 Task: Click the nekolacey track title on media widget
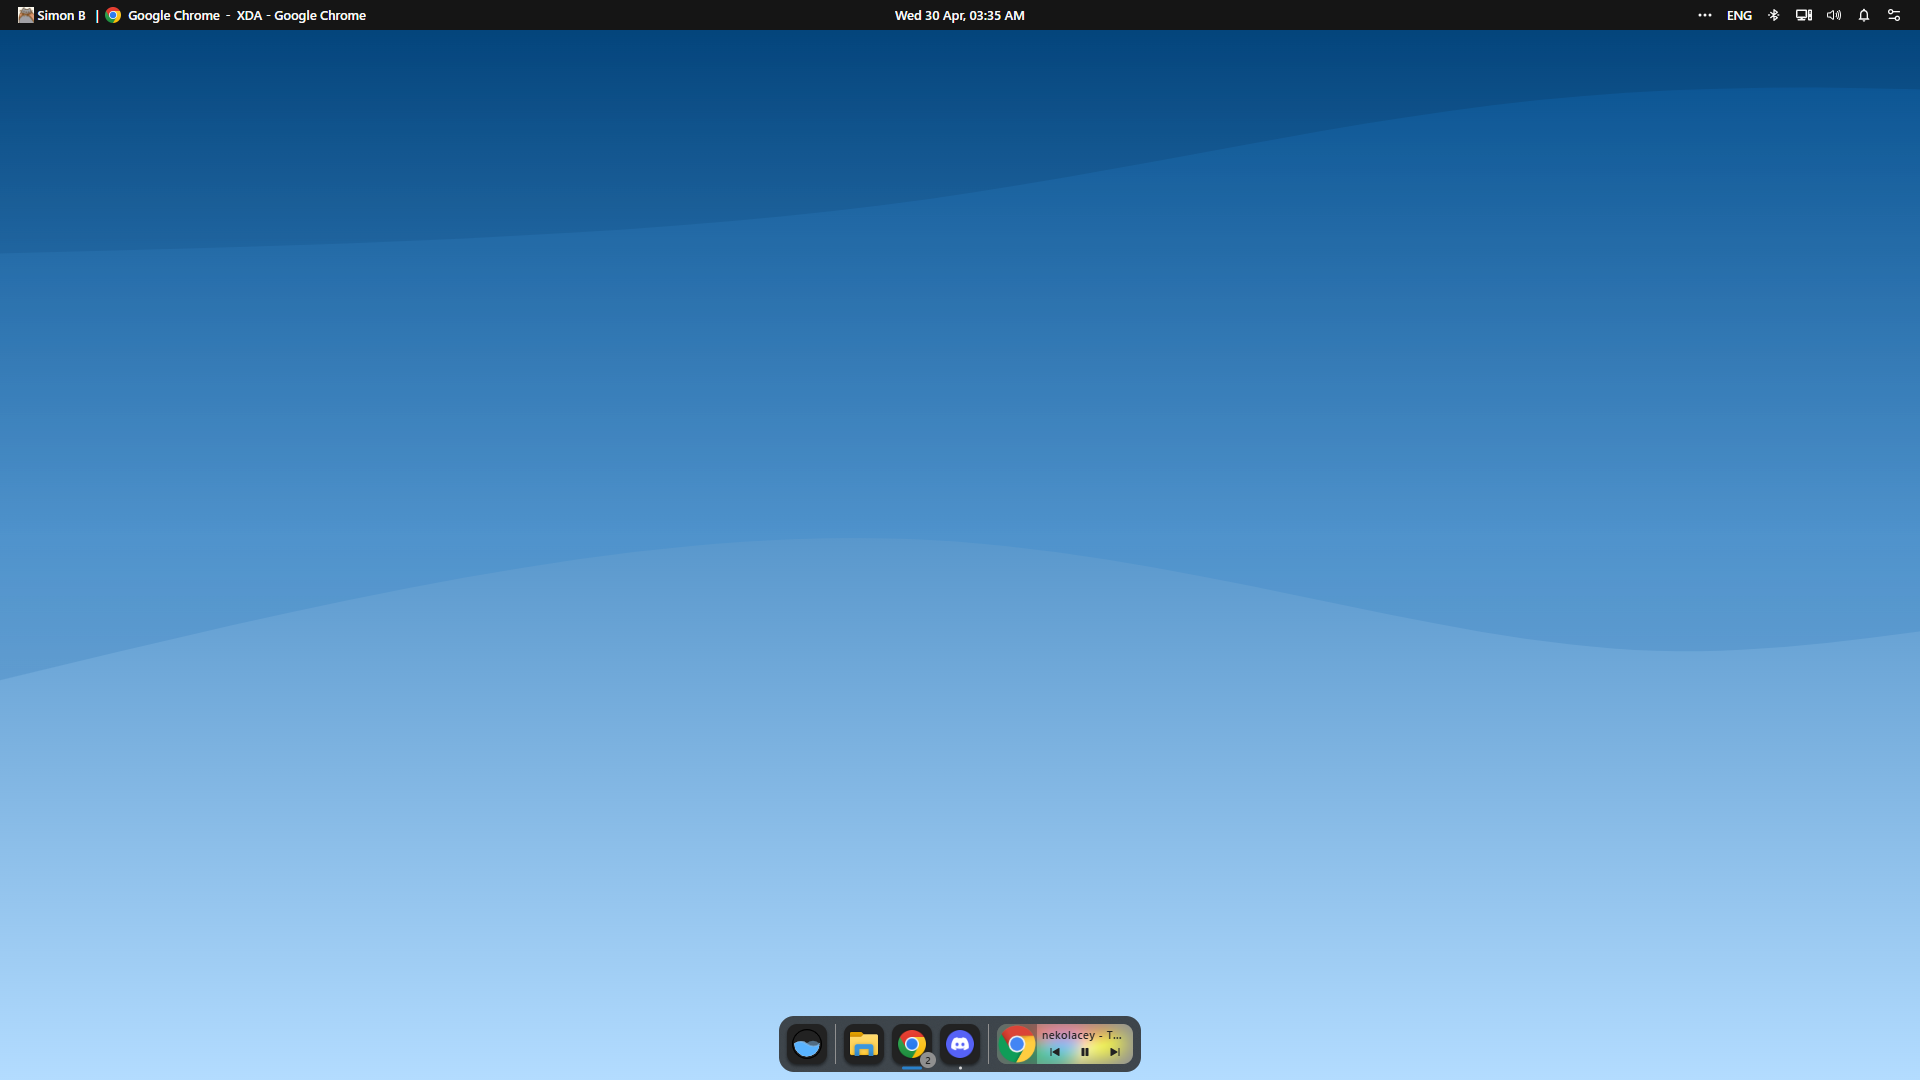[1082, 1035]
